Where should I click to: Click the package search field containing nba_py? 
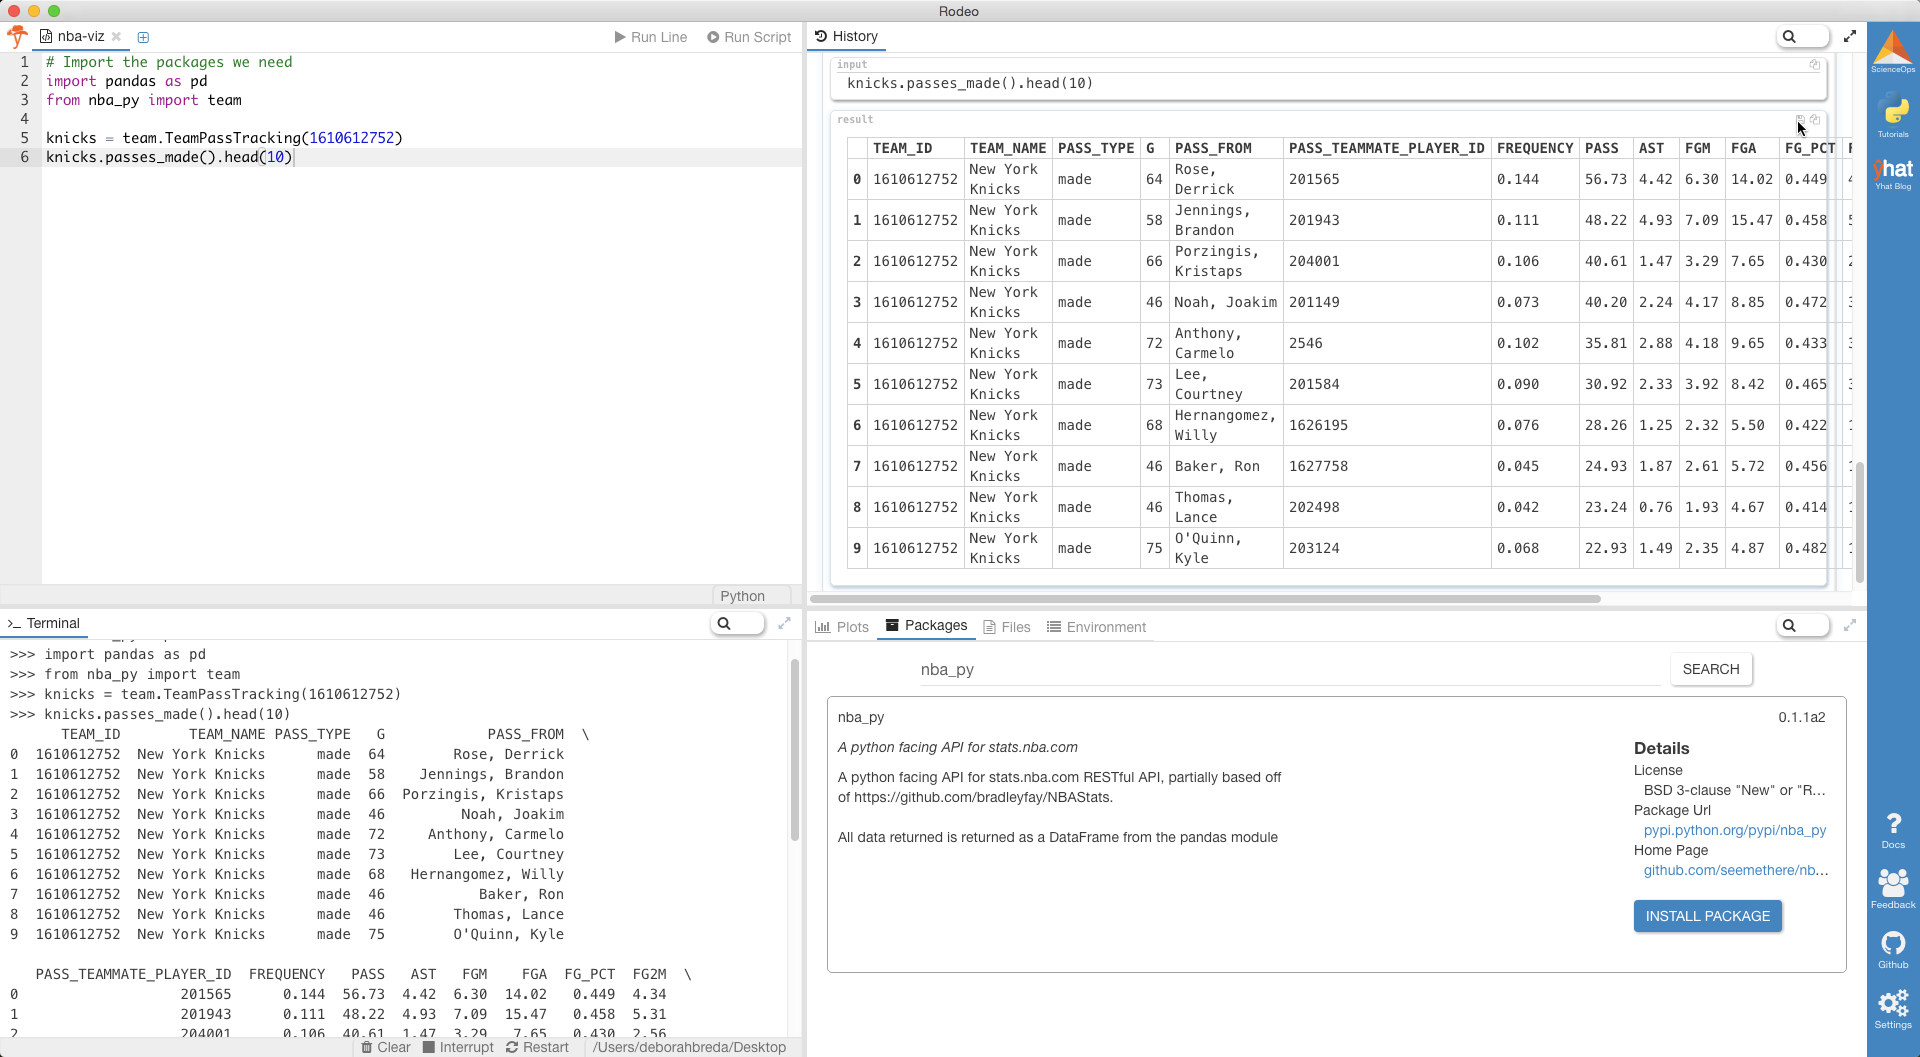(1288, 670)
